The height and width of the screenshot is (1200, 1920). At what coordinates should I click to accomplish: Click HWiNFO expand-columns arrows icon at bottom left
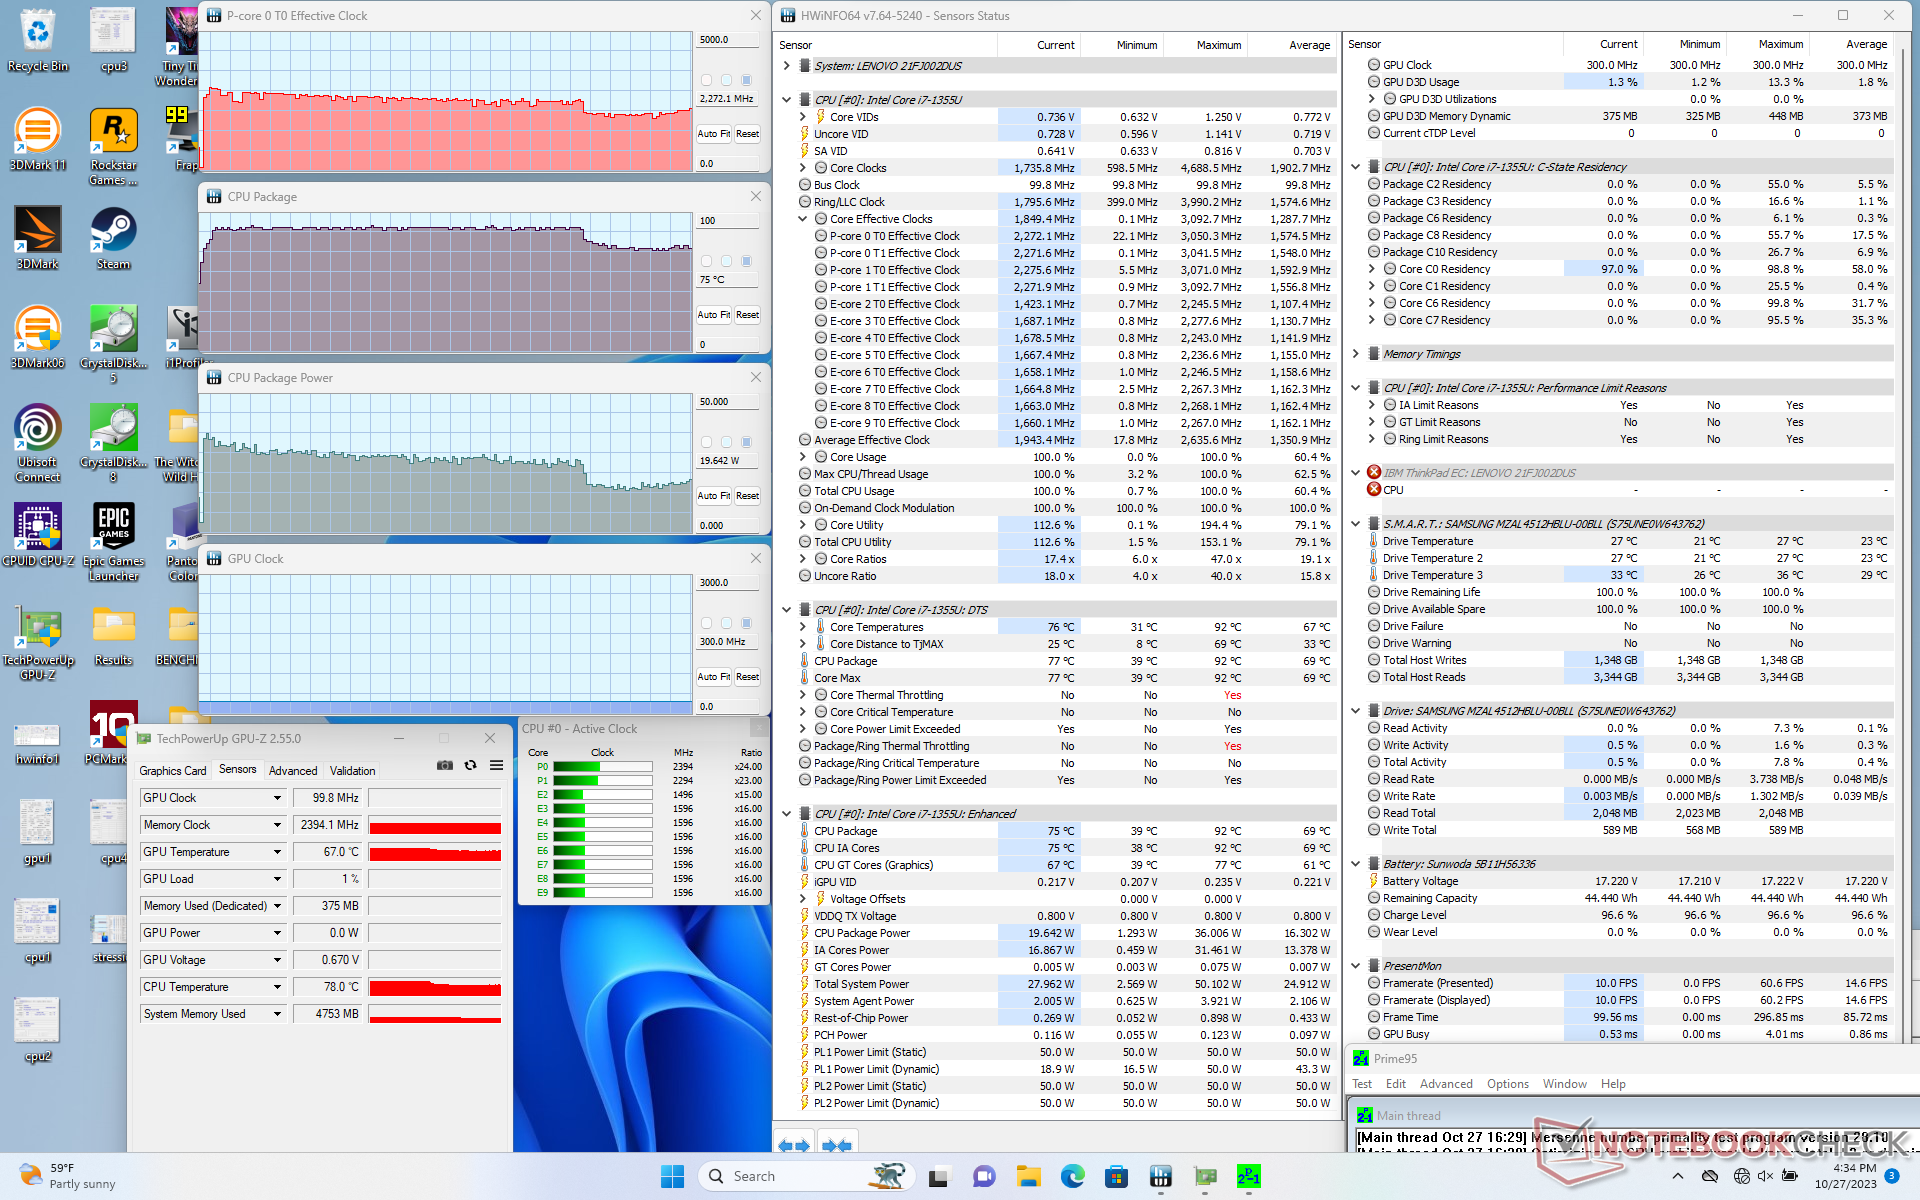(793, 1145)
